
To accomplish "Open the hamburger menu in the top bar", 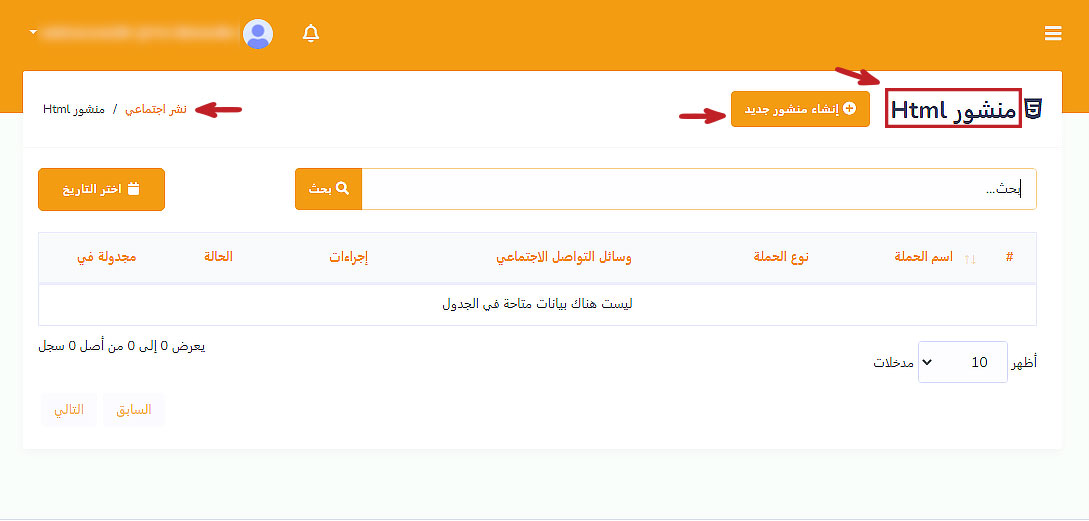I will (1053, 34).
